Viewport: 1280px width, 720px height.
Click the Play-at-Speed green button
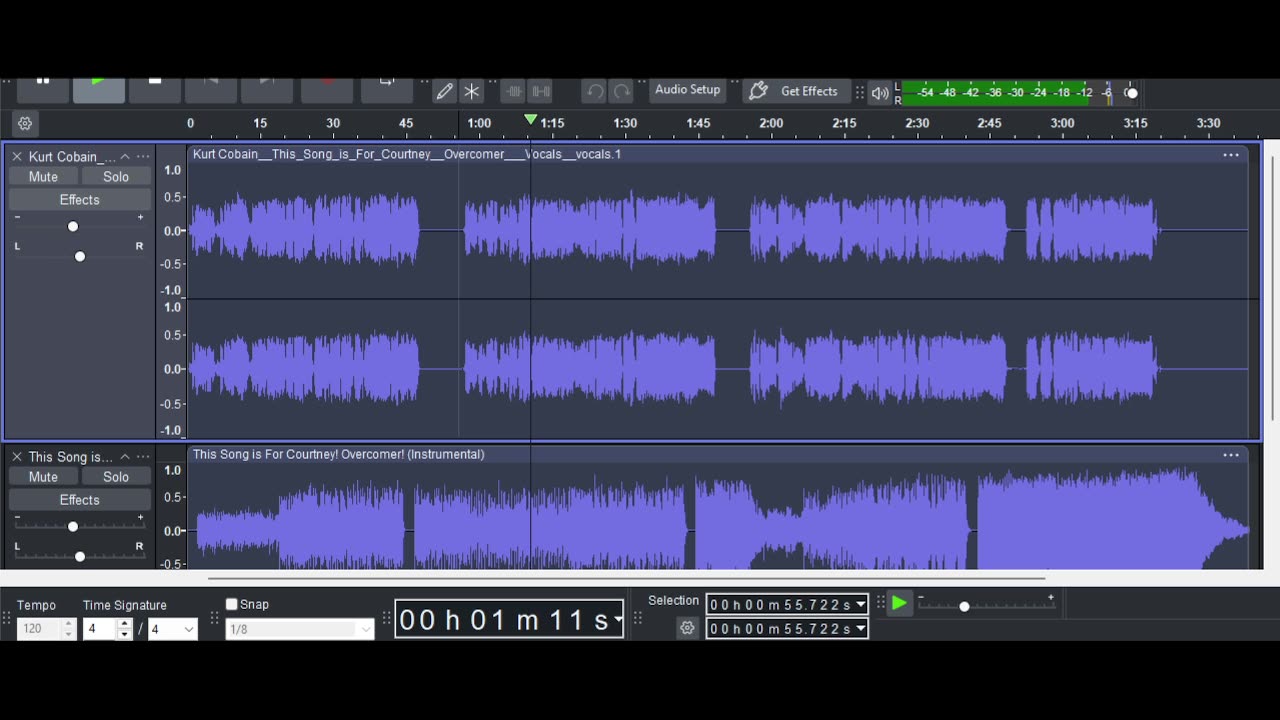point(899,603)
